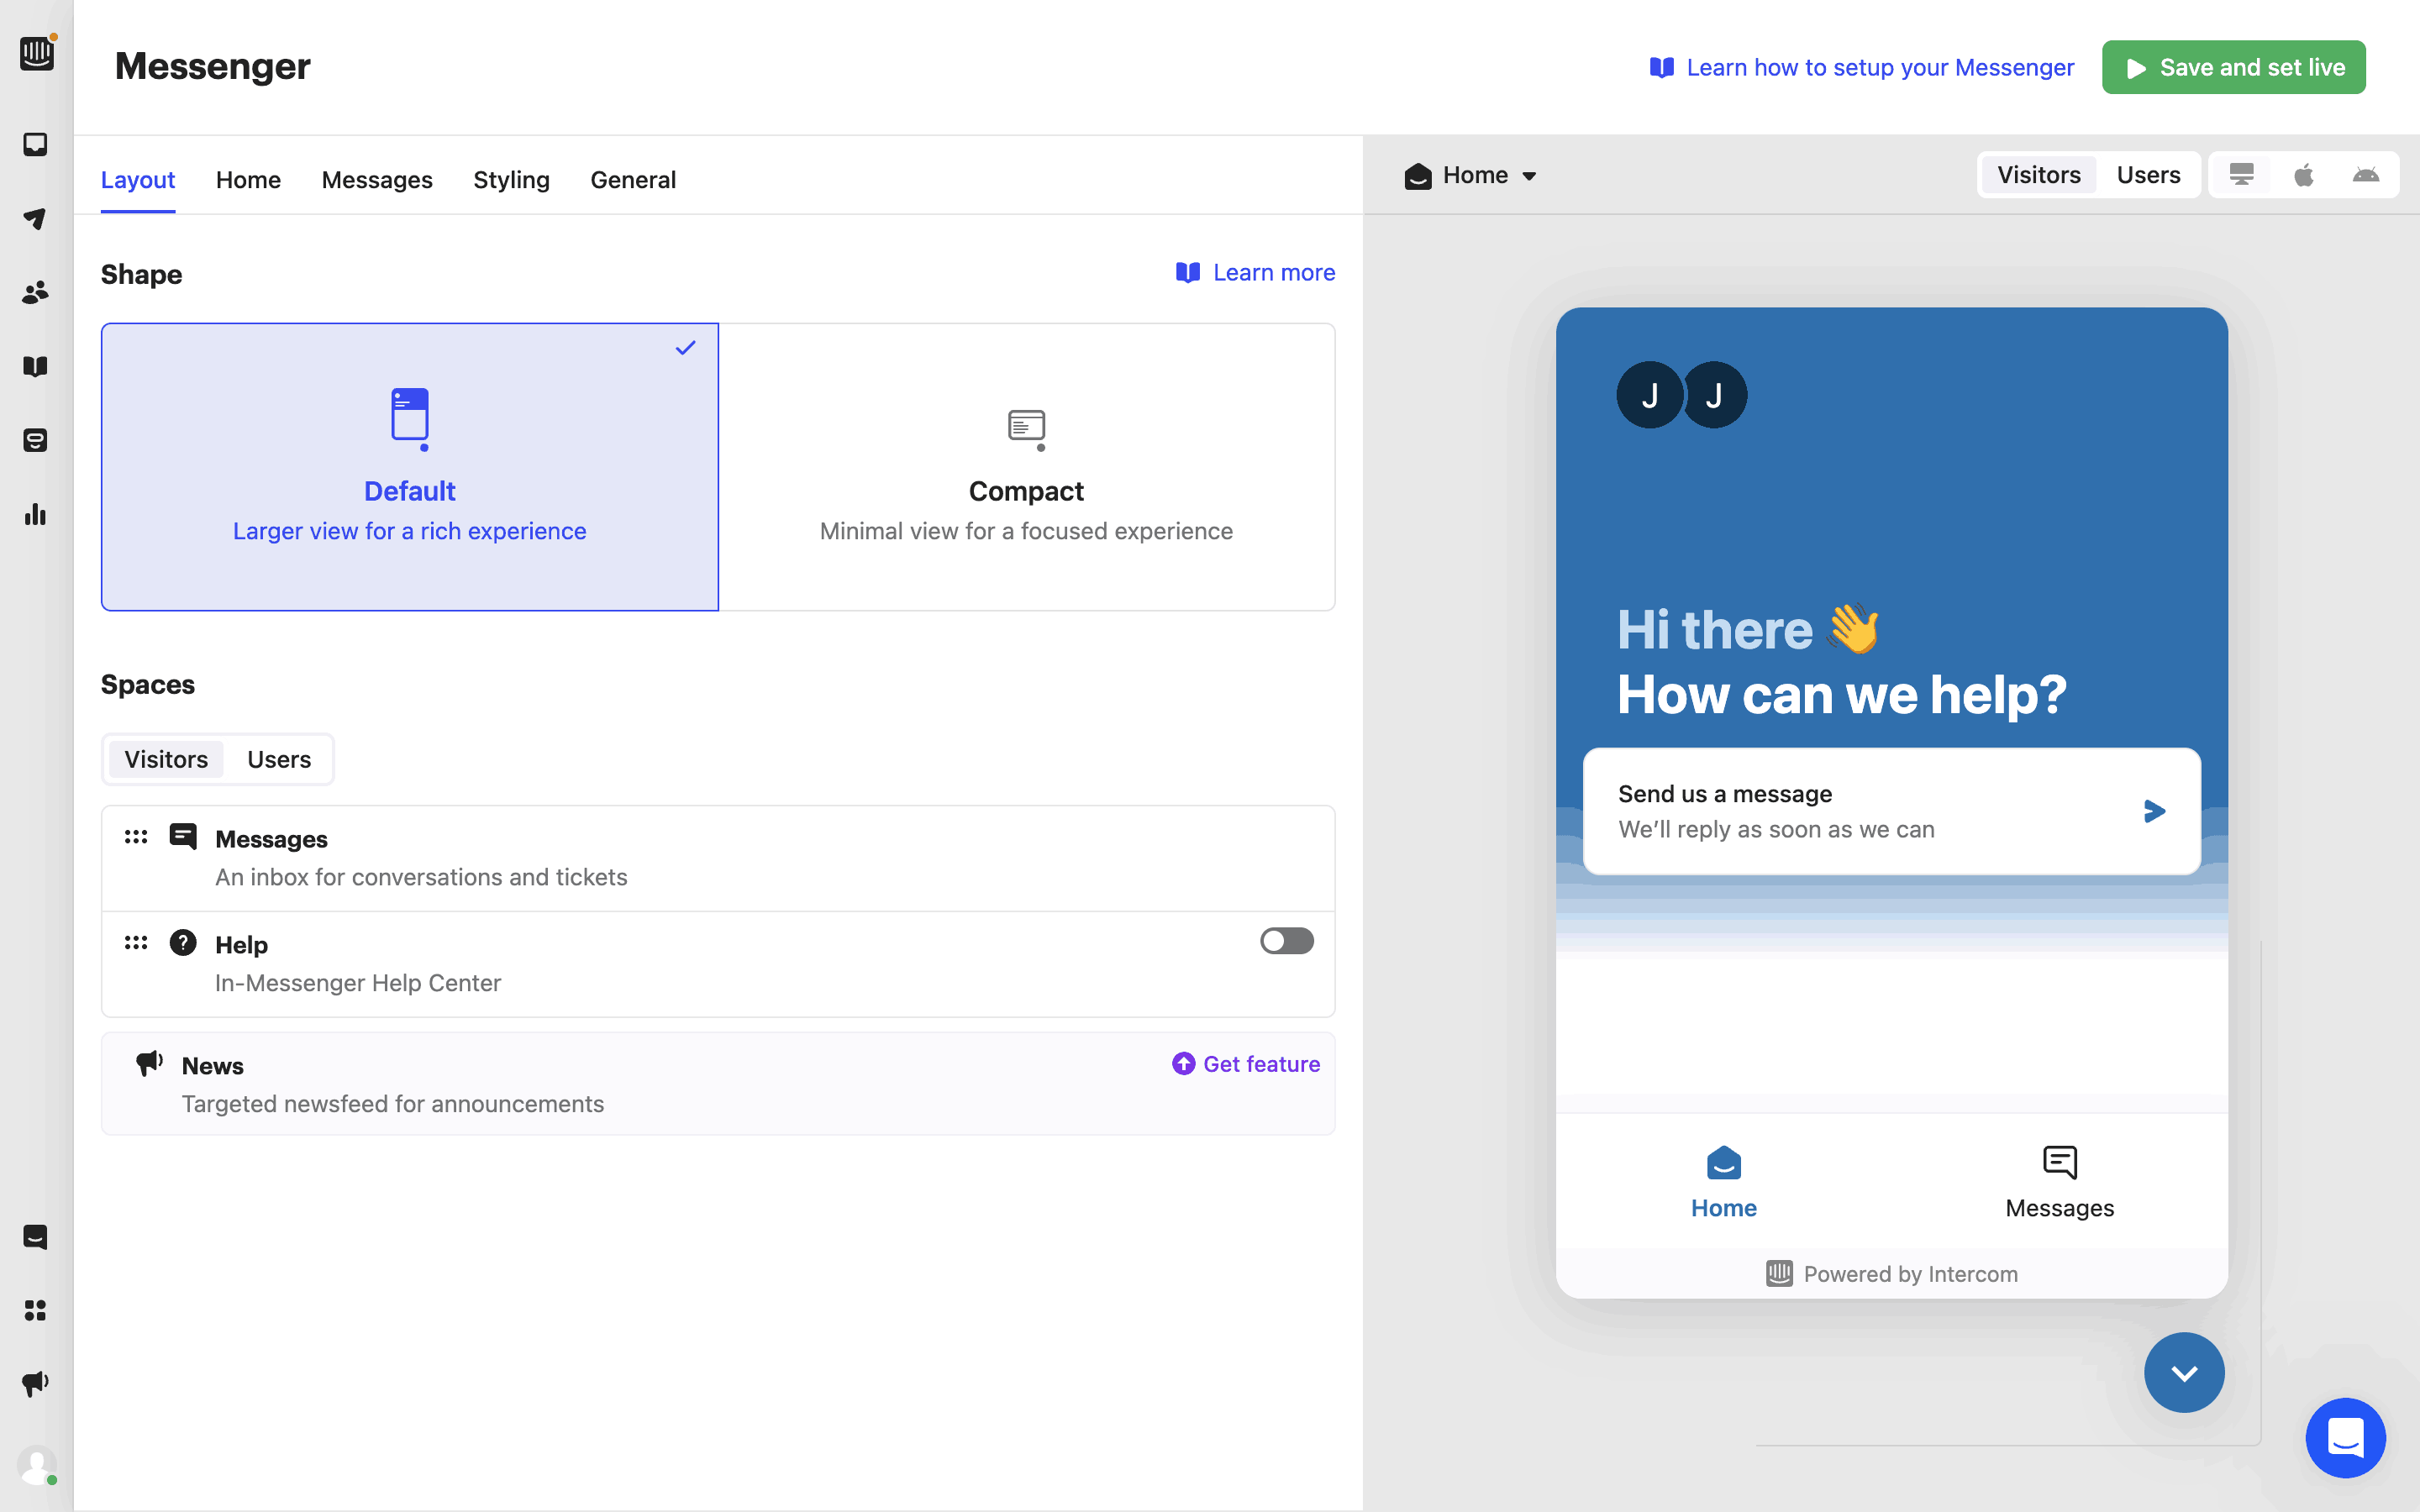Open the Apps grid icon
The height and width of the screenshot is (1512, 2420).
[36, 1310]
